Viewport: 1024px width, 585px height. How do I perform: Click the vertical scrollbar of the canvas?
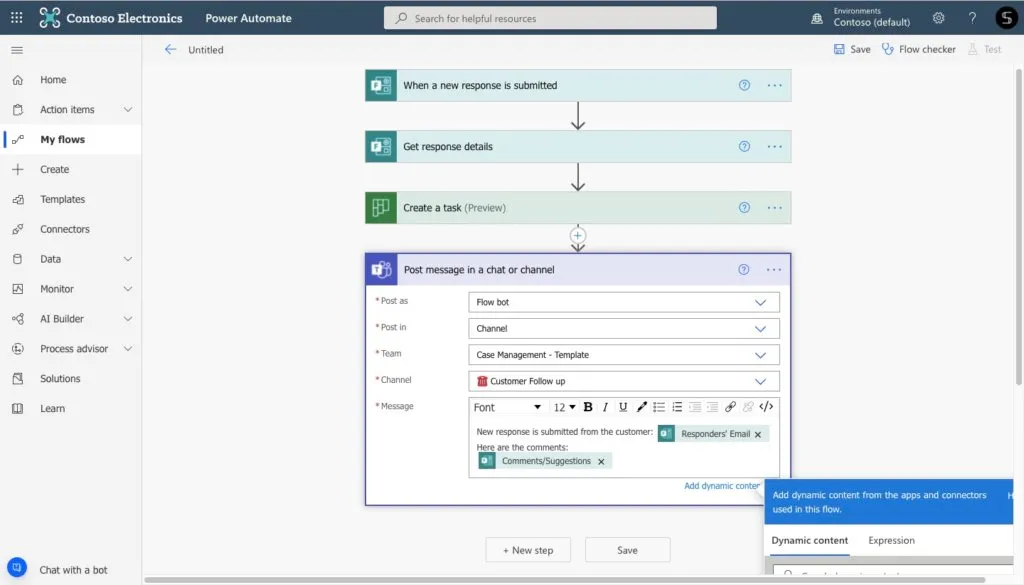pyautogui.click(x=1019, y=226)
